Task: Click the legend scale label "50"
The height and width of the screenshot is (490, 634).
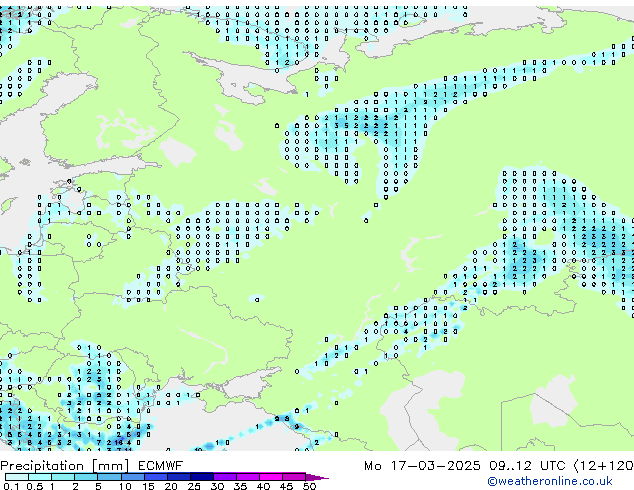Action: 310,486
